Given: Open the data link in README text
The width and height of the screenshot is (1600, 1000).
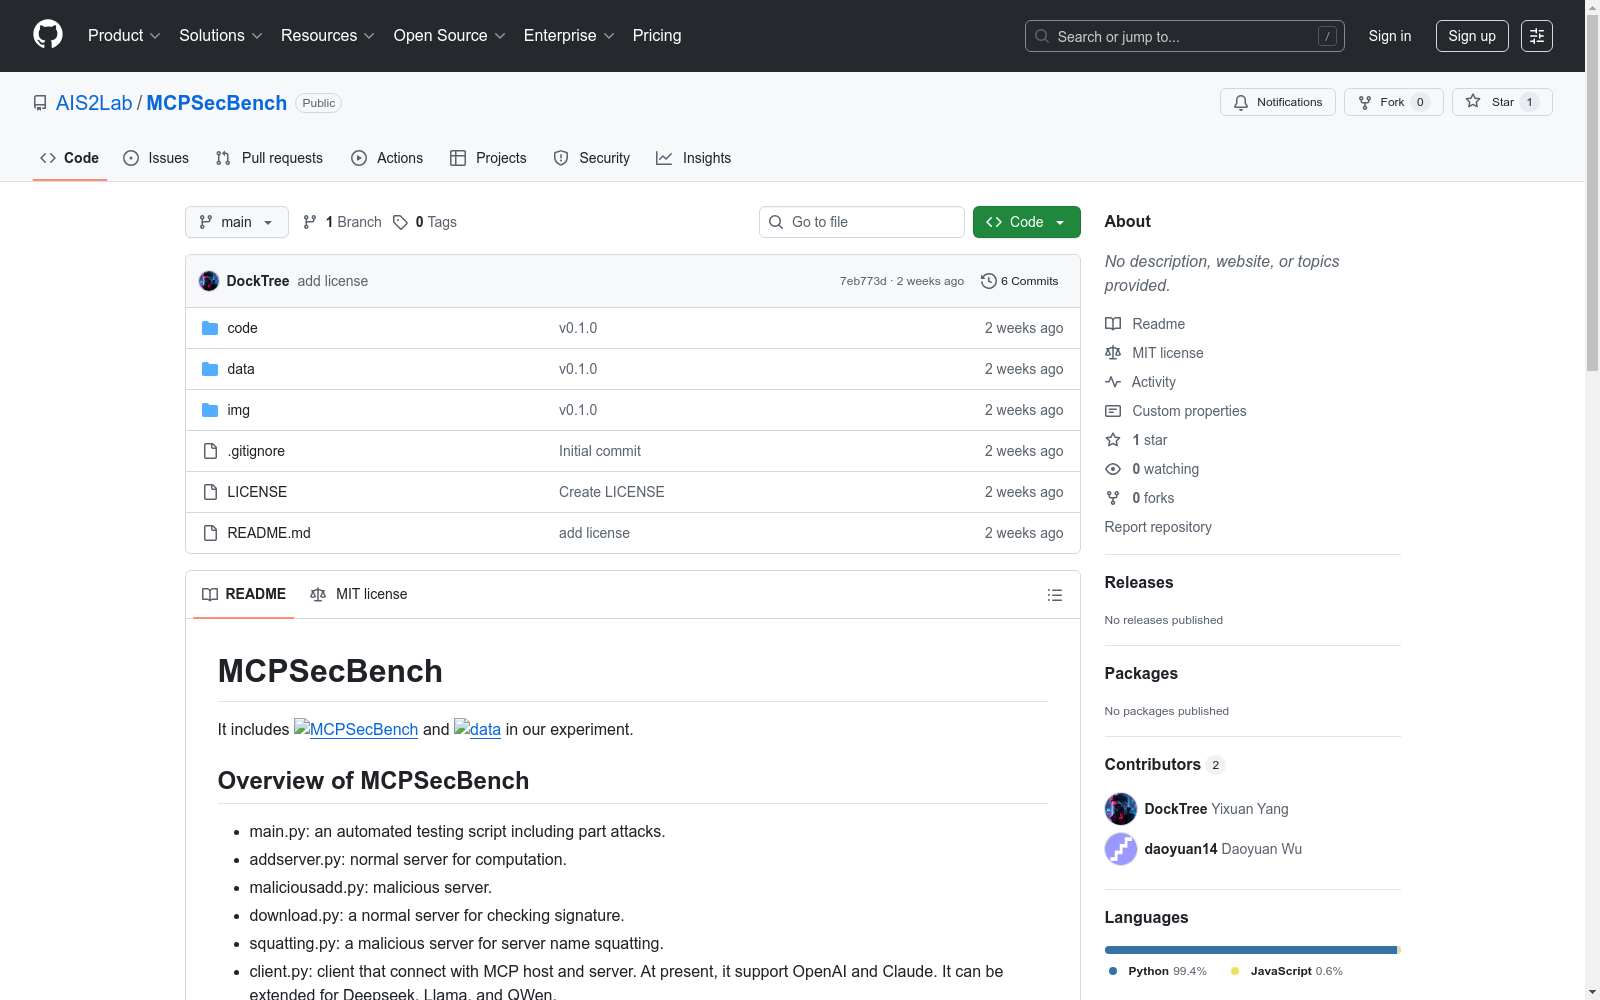Looking at the screenshot, I should (x=477, y=729).
